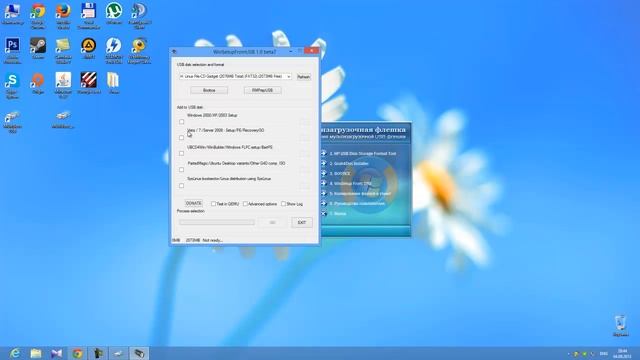This screenshot has height=360, width=640.
Task: Click the greyed-out GO button
Action: click(x=273, y=222)
